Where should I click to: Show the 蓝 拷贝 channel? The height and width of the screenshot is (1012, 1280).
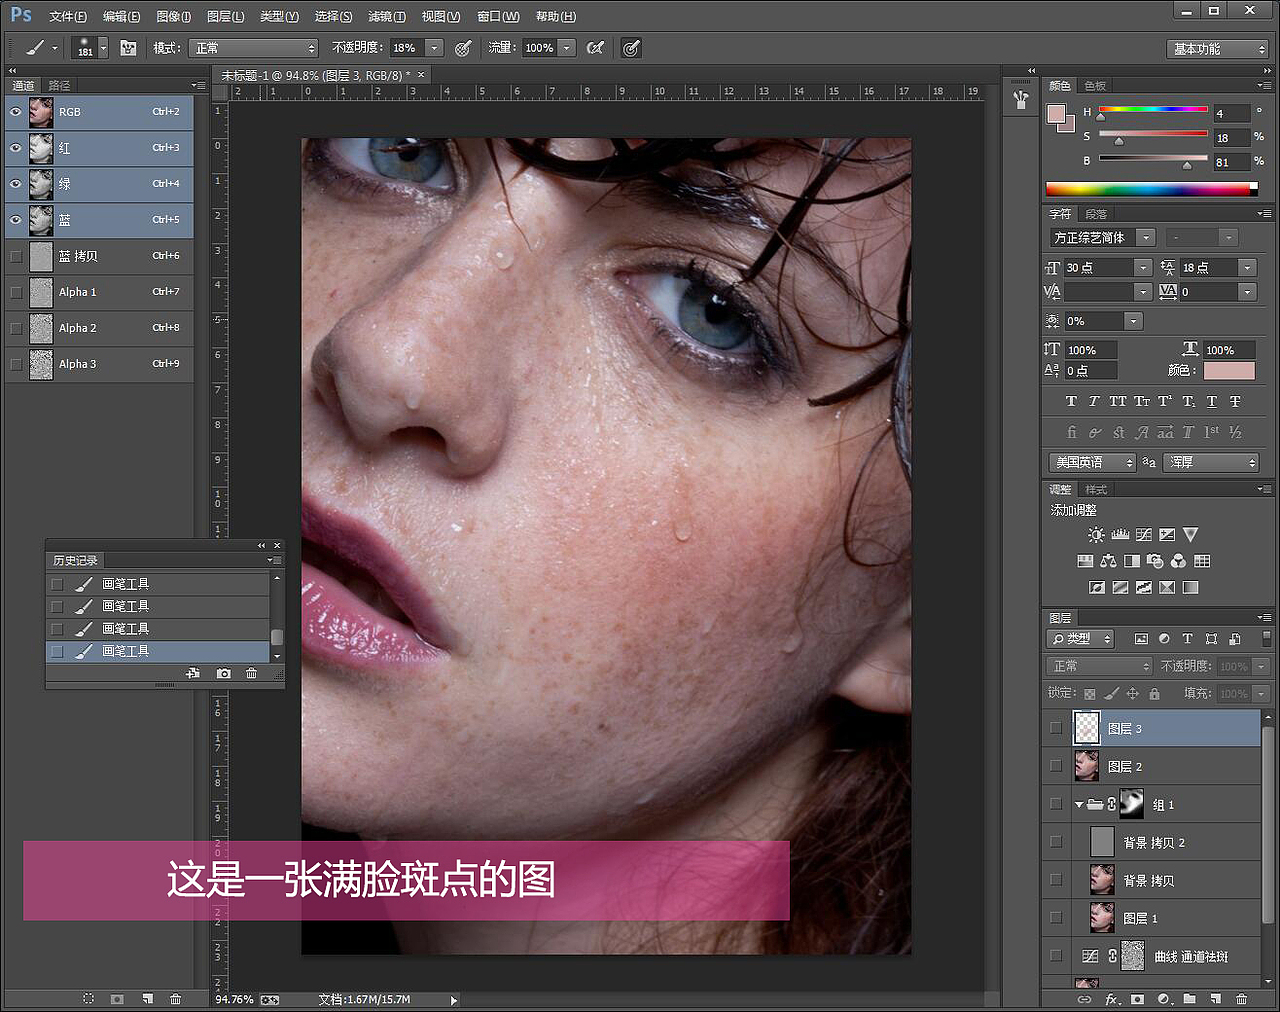click(15, 256)
